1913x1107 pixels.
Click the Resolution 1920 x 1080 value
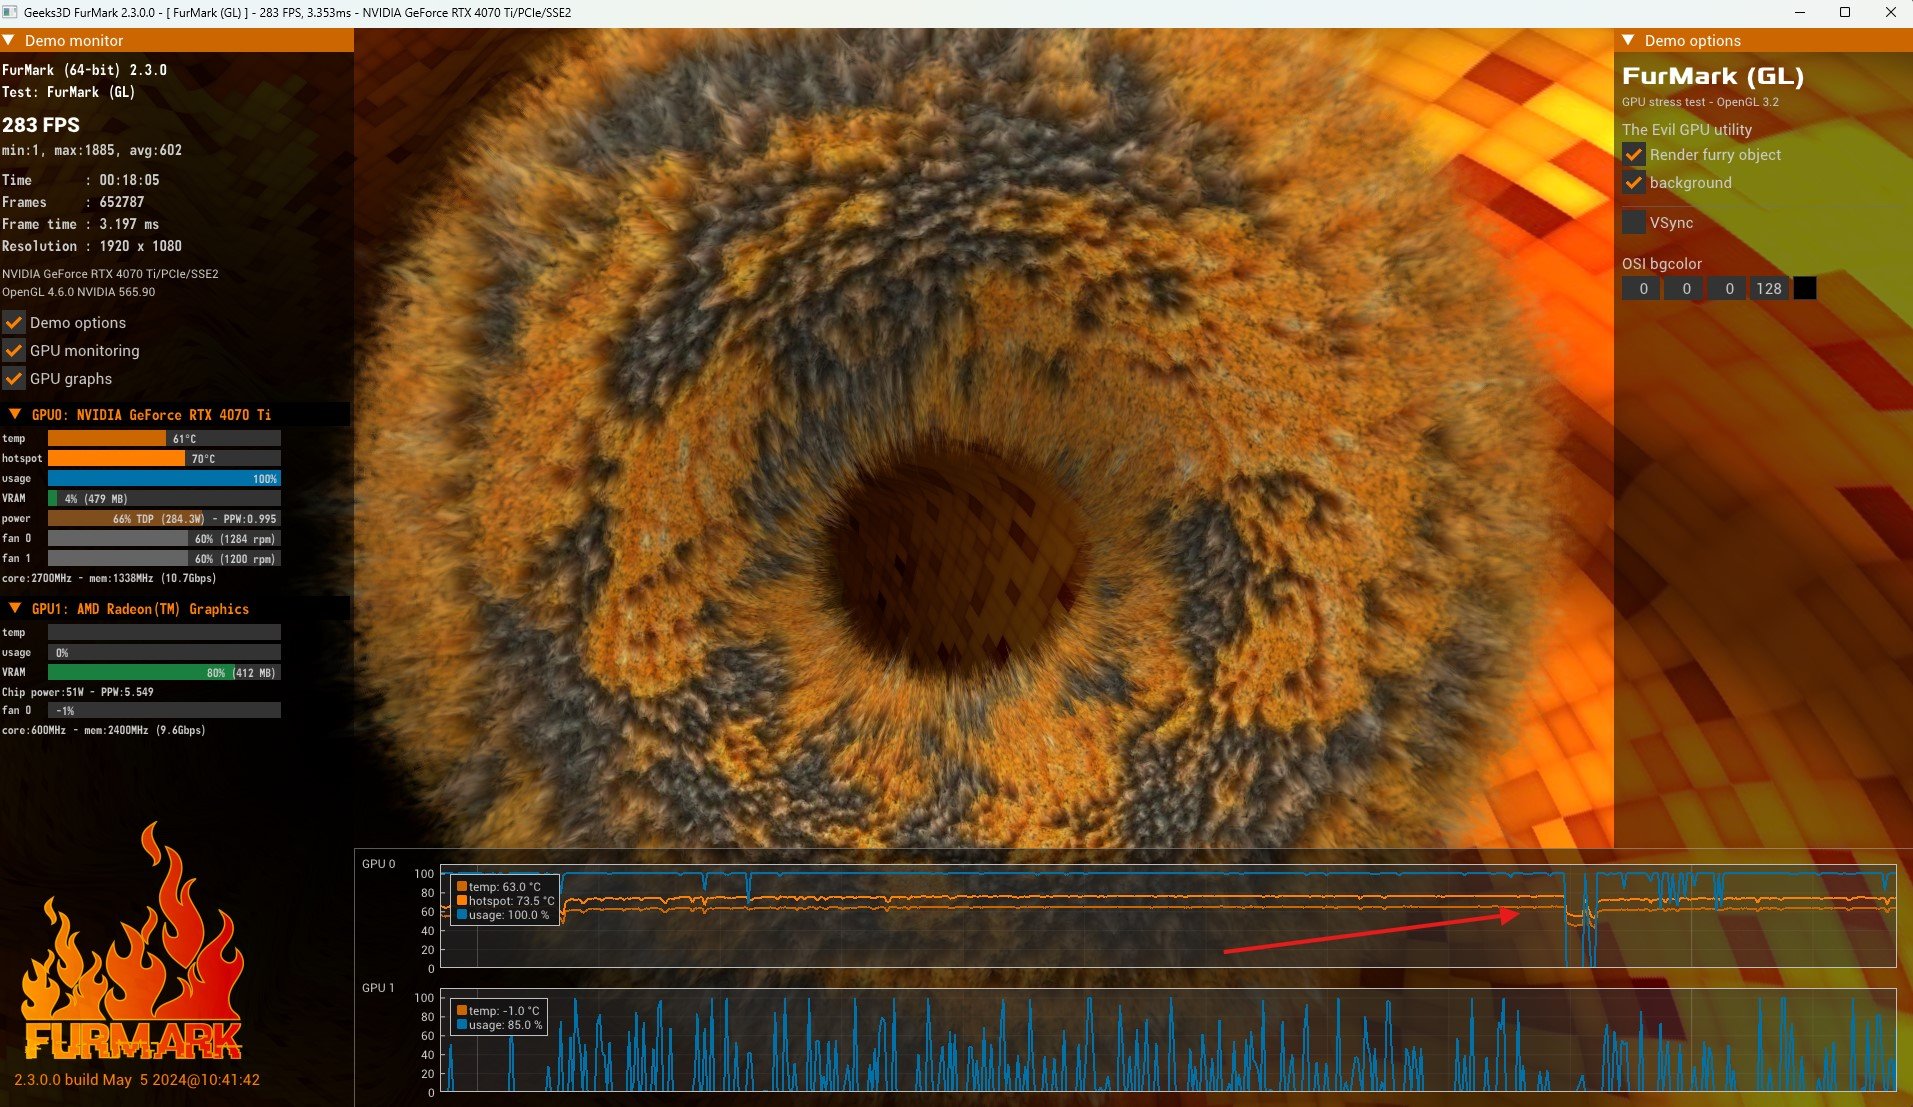(140, 247)
